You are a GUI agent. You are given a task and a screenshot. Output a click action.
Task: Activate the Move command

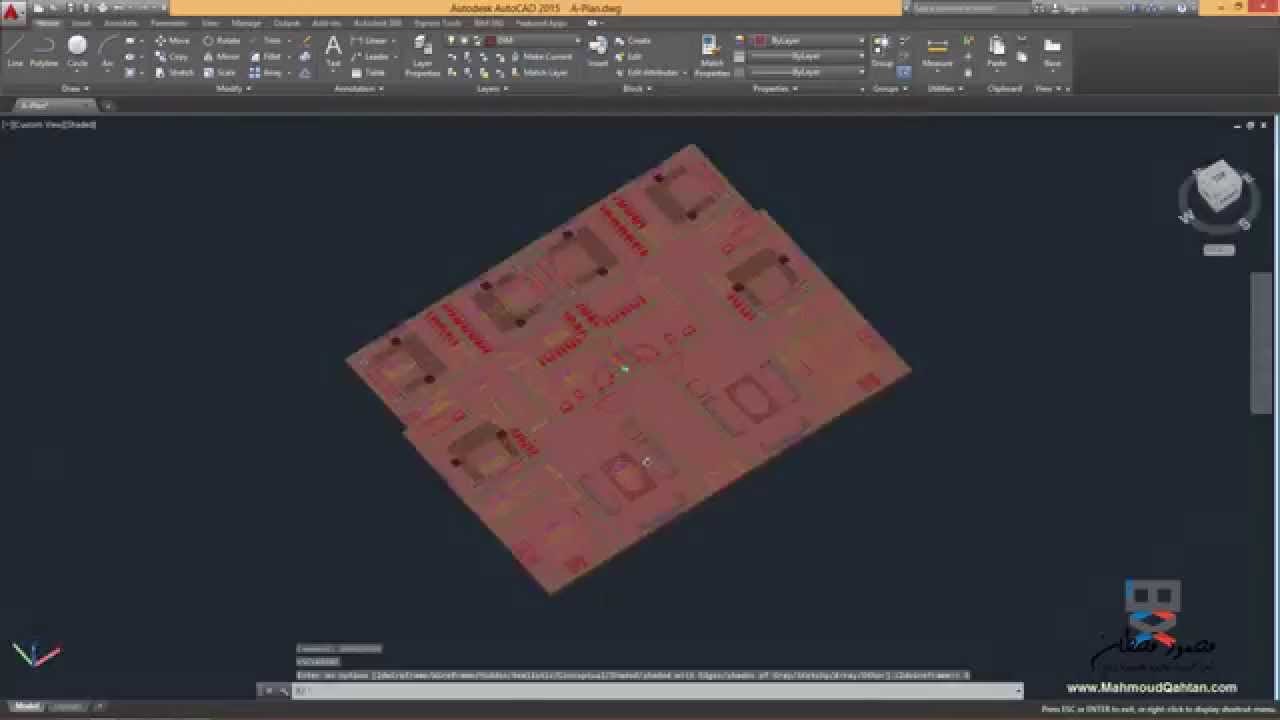point(172,41)
